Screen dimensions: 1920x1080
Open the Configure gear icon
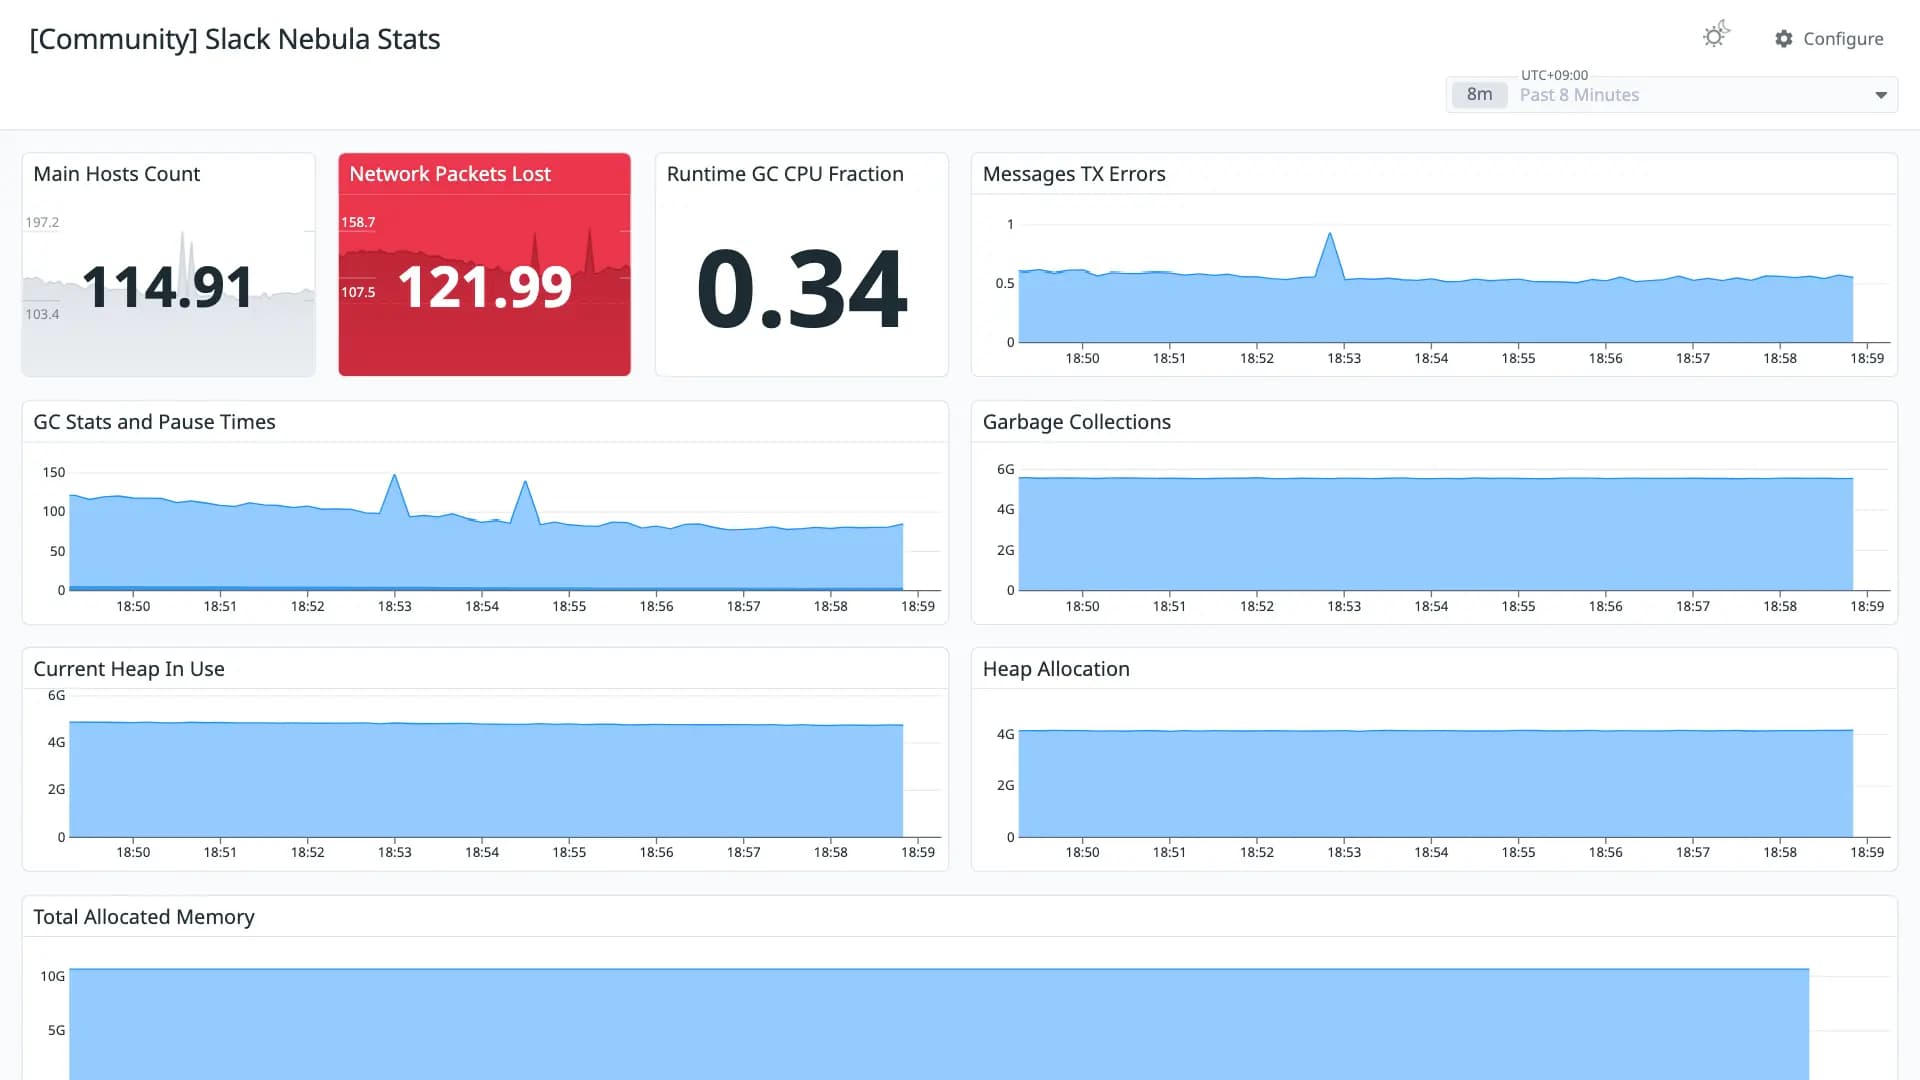coord(1784,38)
